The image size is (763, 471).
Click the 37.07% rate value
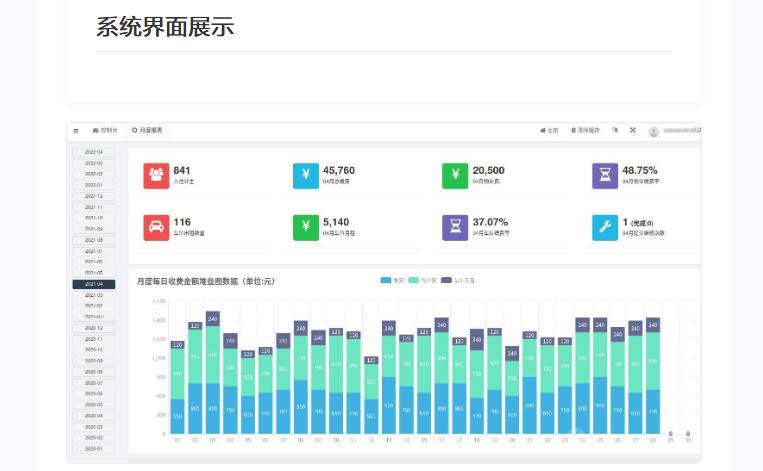tap(490, 222)
